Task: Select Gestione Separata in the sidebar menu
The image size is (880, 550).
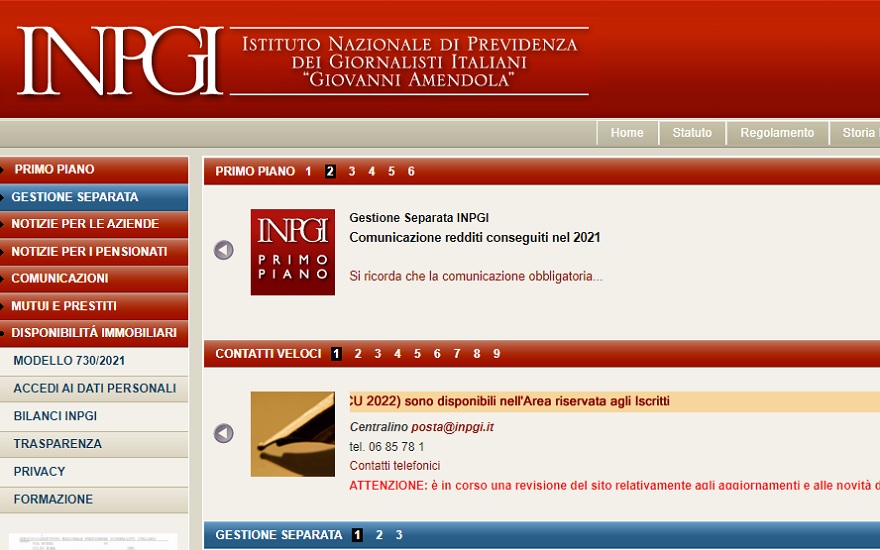Action: click(94, 197)
